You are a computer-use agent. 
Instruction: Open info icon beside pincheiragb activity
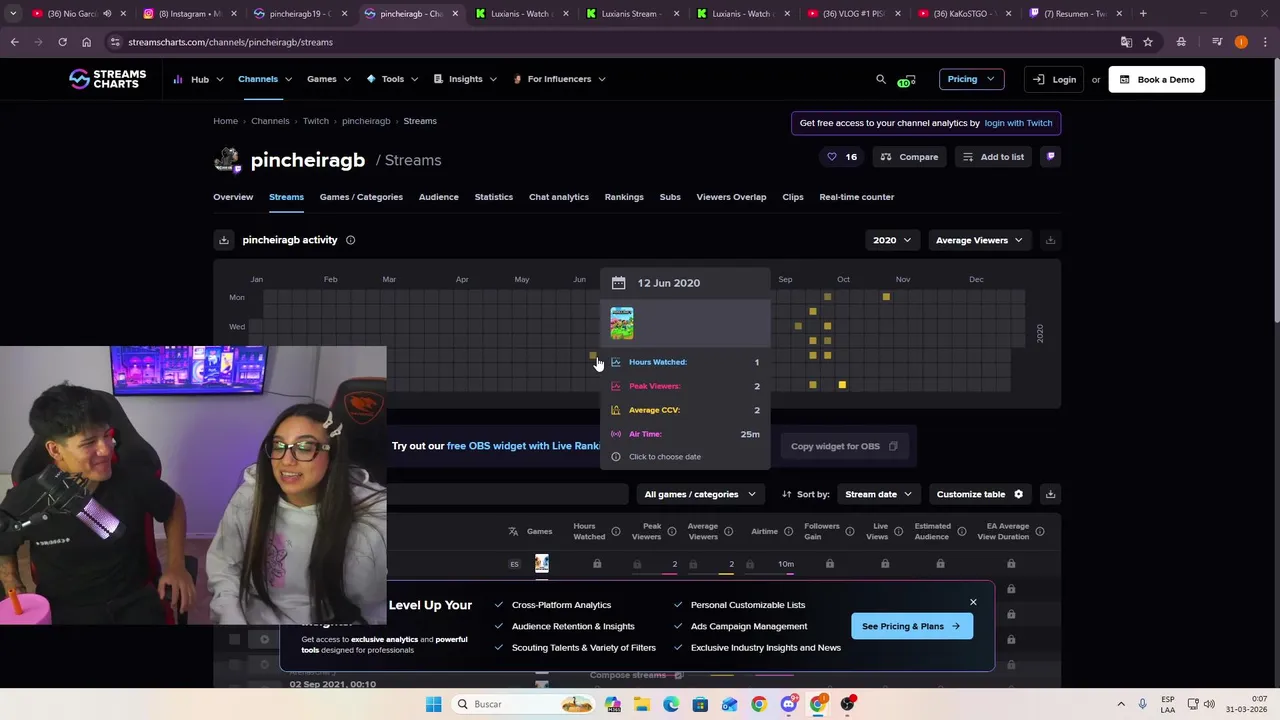(350, 240)
